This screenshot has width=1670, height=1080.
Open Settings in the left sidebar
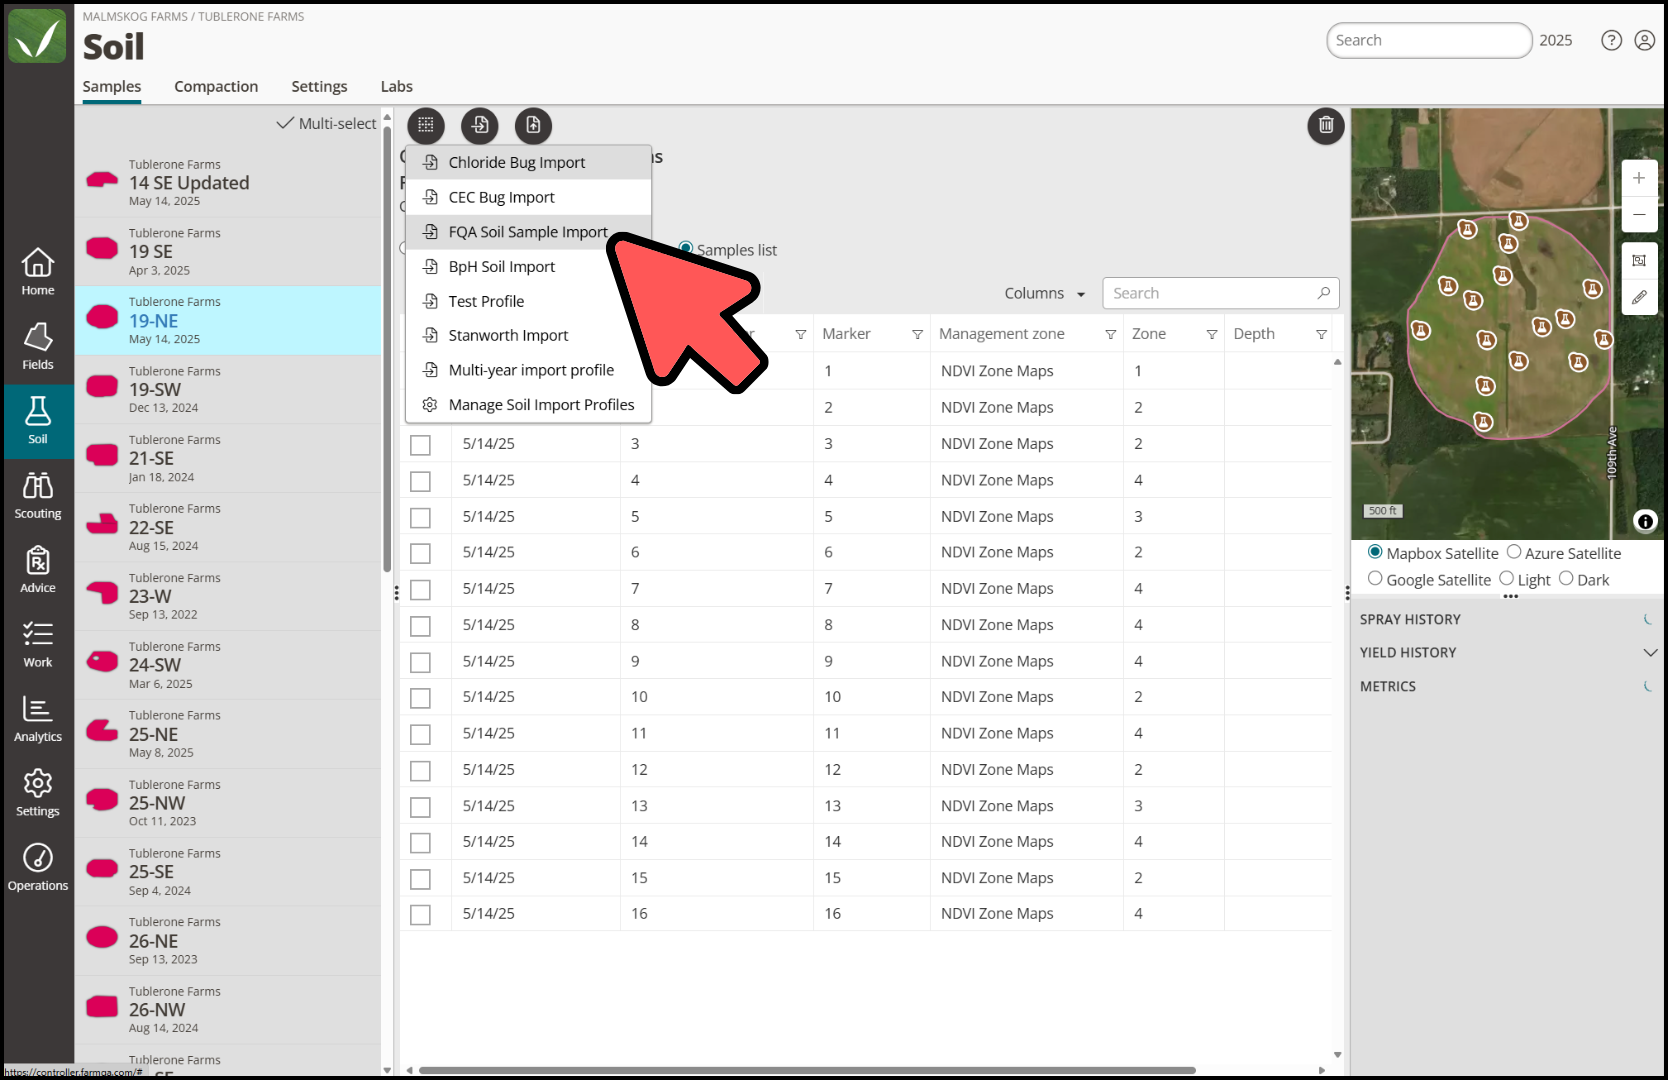click(38, 794)
